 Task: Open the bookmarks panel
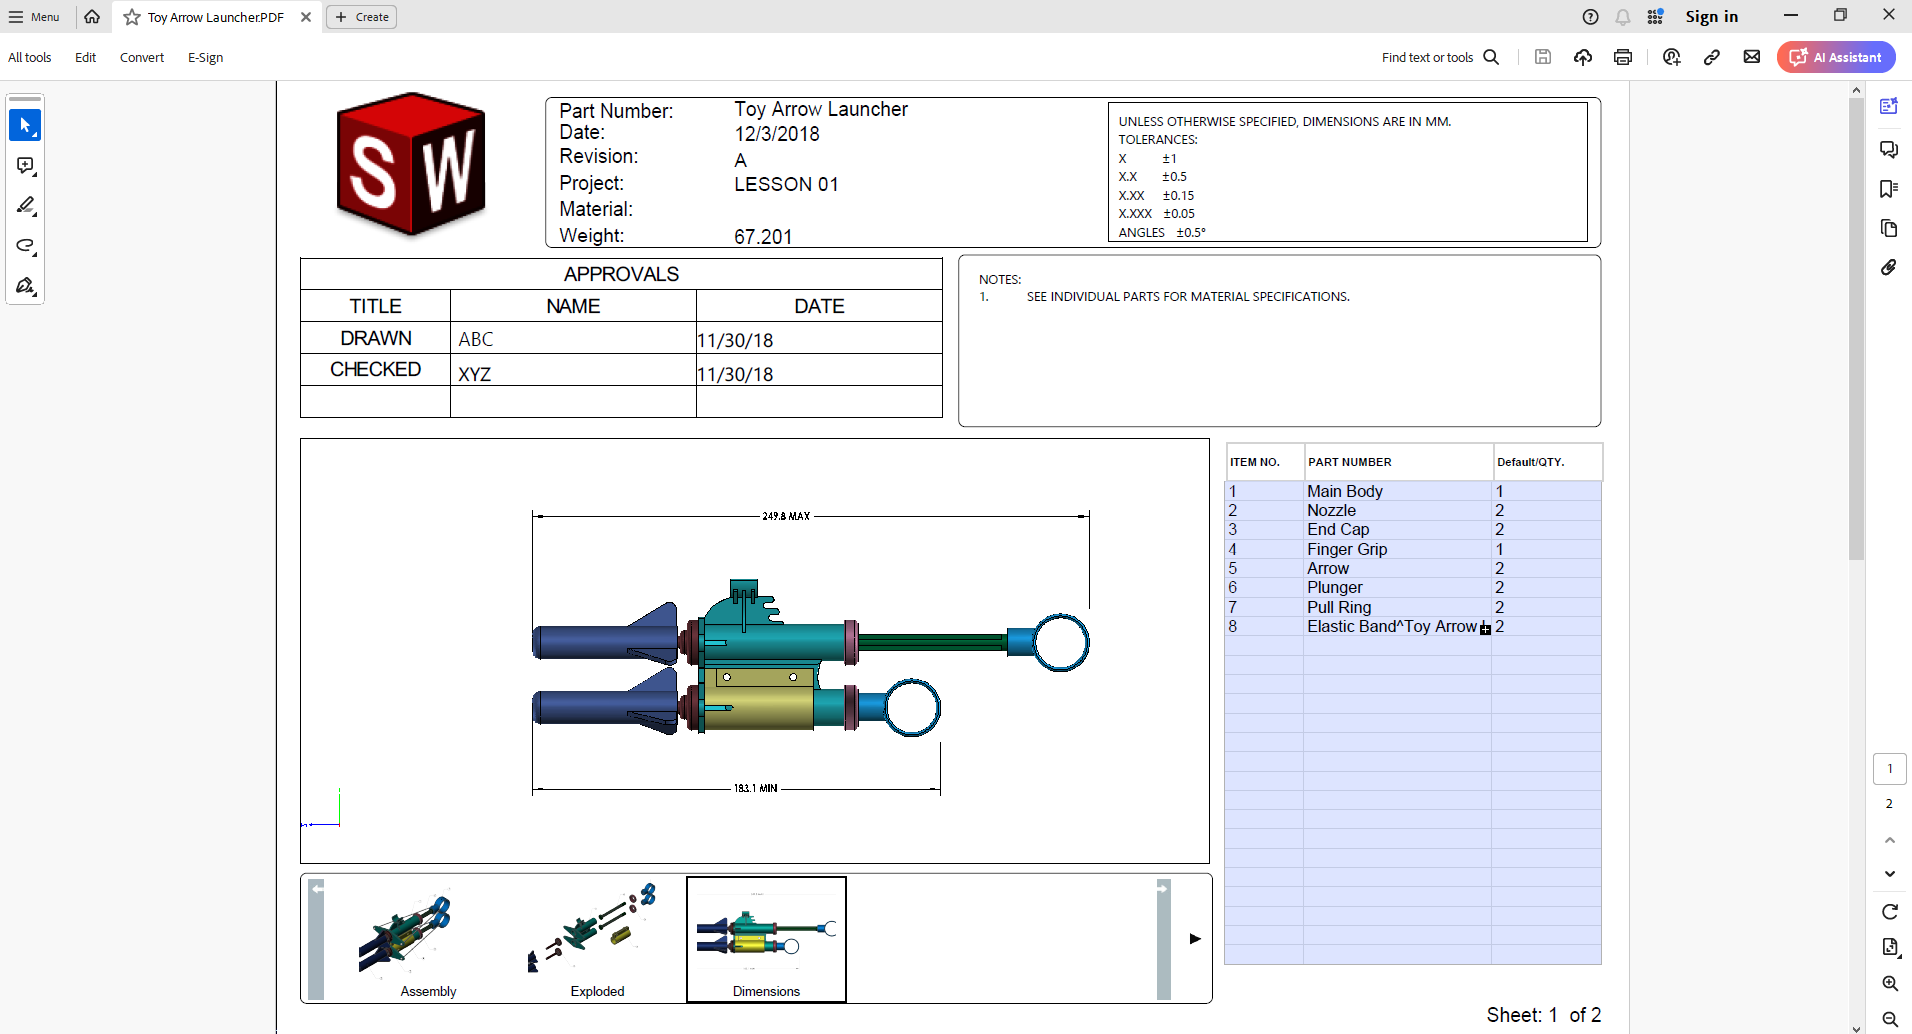[1888, 189]
